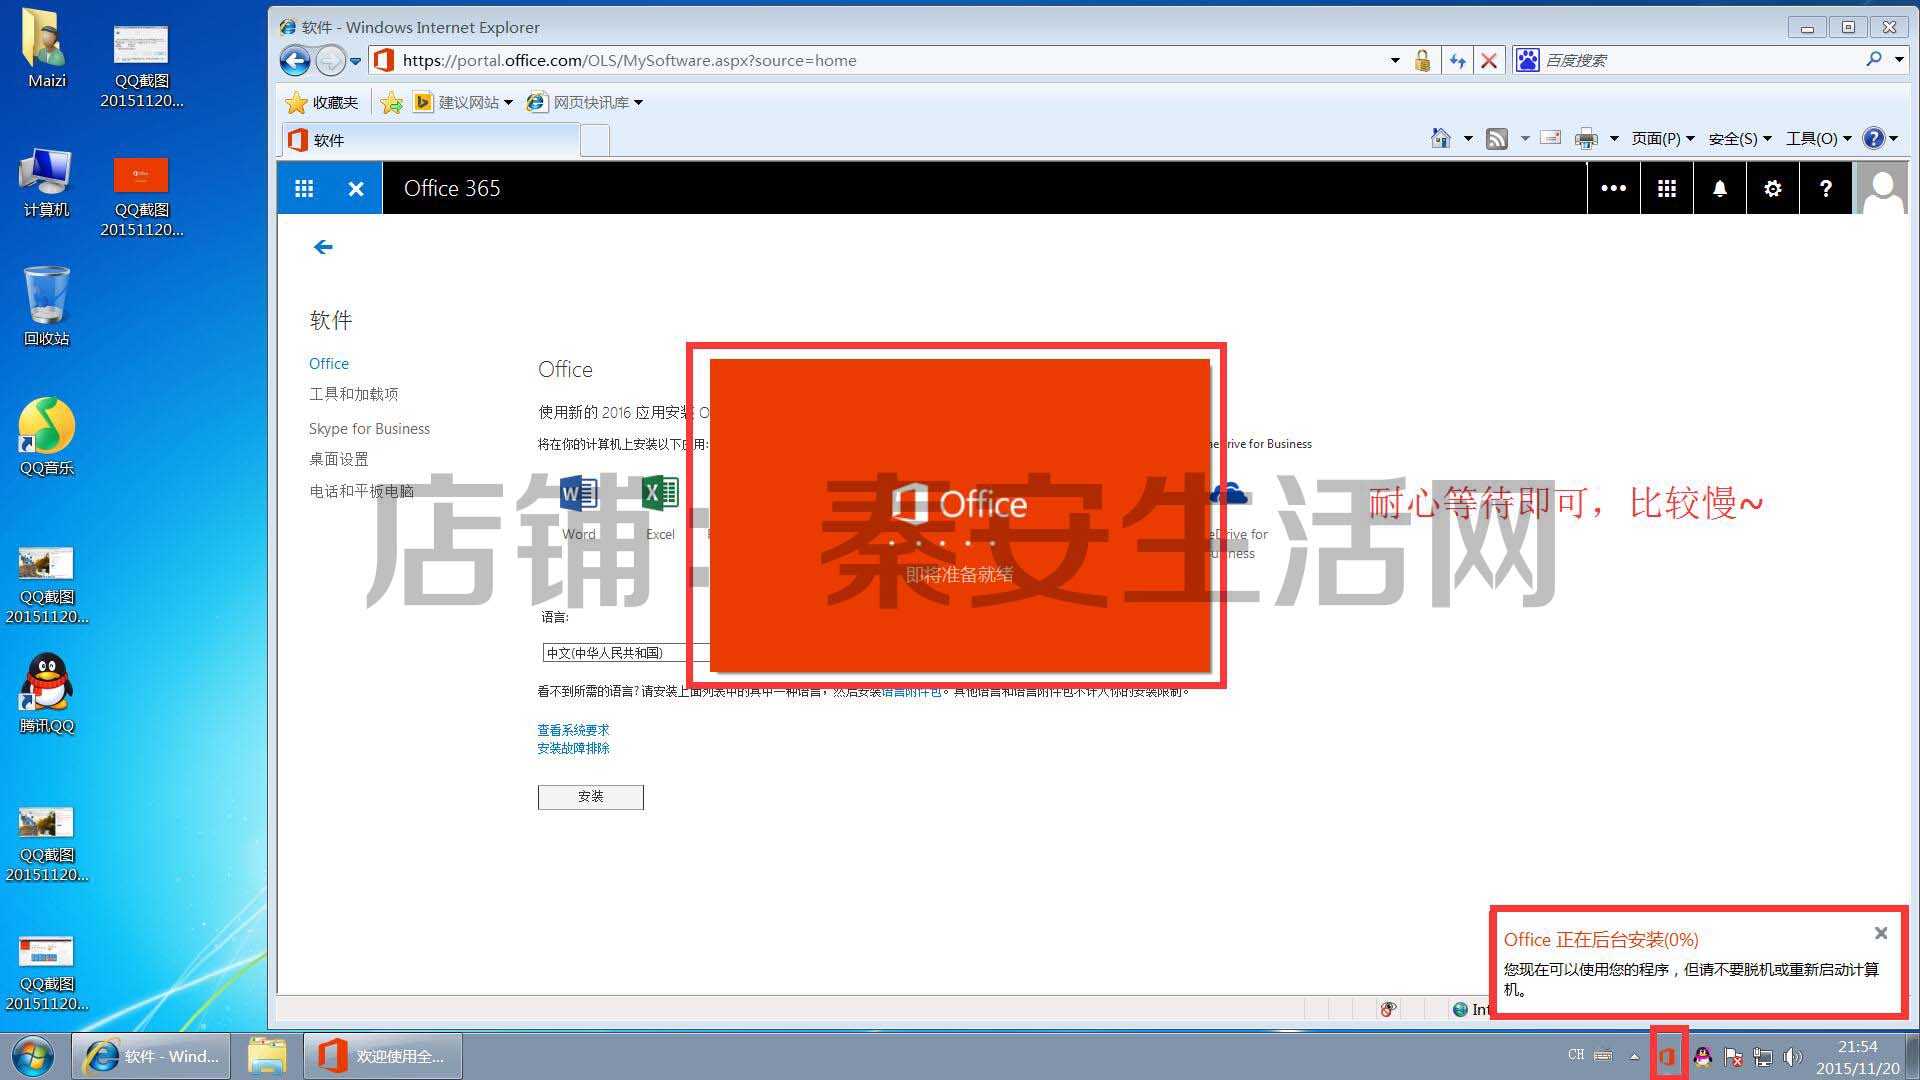1920x1080 pixels.
Task: Open 查看系统要求 link
Action: tap(573, 730)
